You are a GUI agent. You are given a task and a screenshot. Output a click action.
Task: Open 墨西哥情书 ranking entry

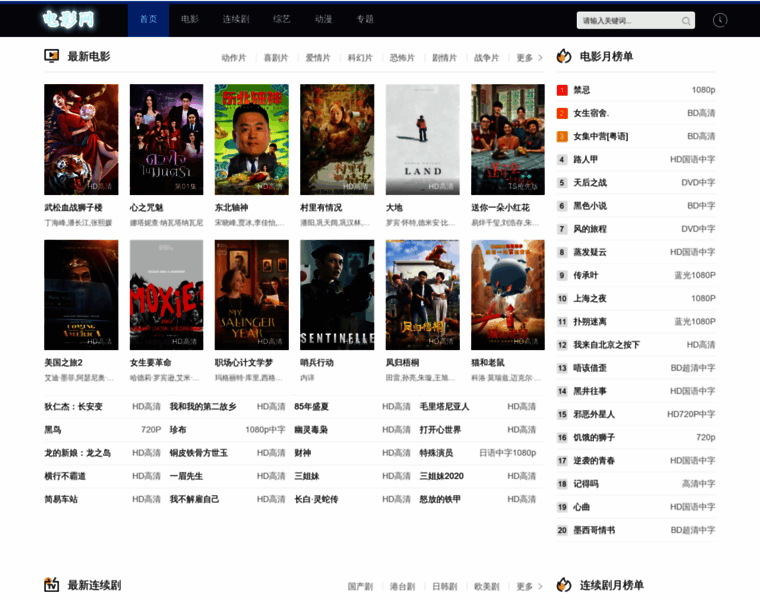[x=594, y=530]
